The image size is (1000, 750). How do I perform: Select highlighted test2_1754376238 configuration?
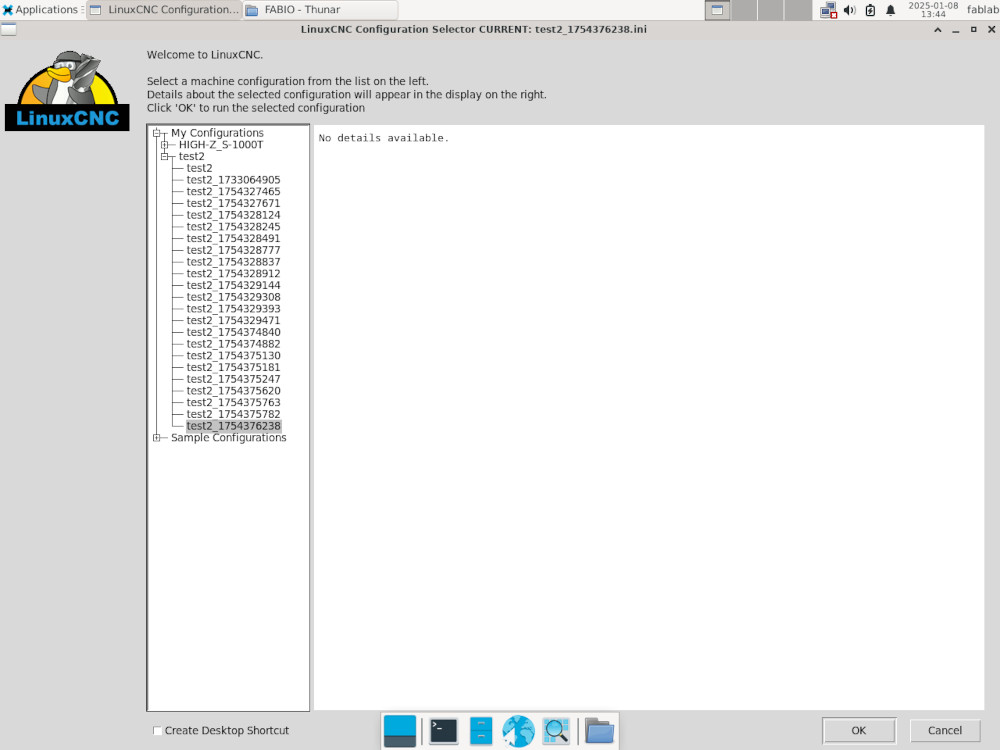[233, 425]
